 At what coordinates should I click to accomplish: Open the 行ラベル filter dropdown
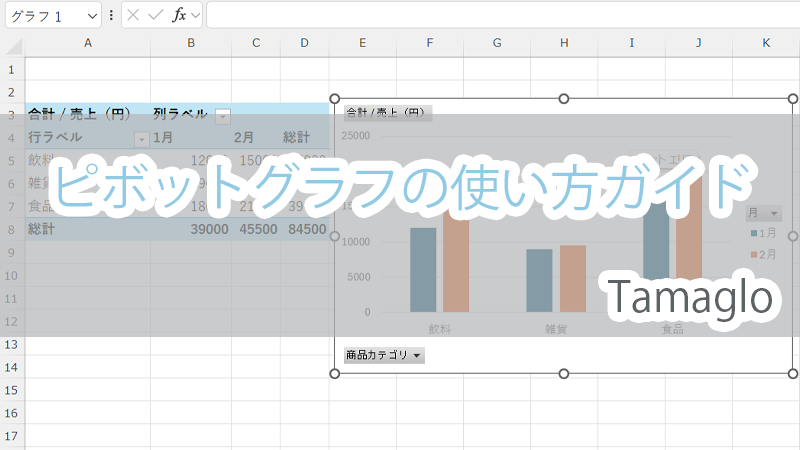pos(140,138)
